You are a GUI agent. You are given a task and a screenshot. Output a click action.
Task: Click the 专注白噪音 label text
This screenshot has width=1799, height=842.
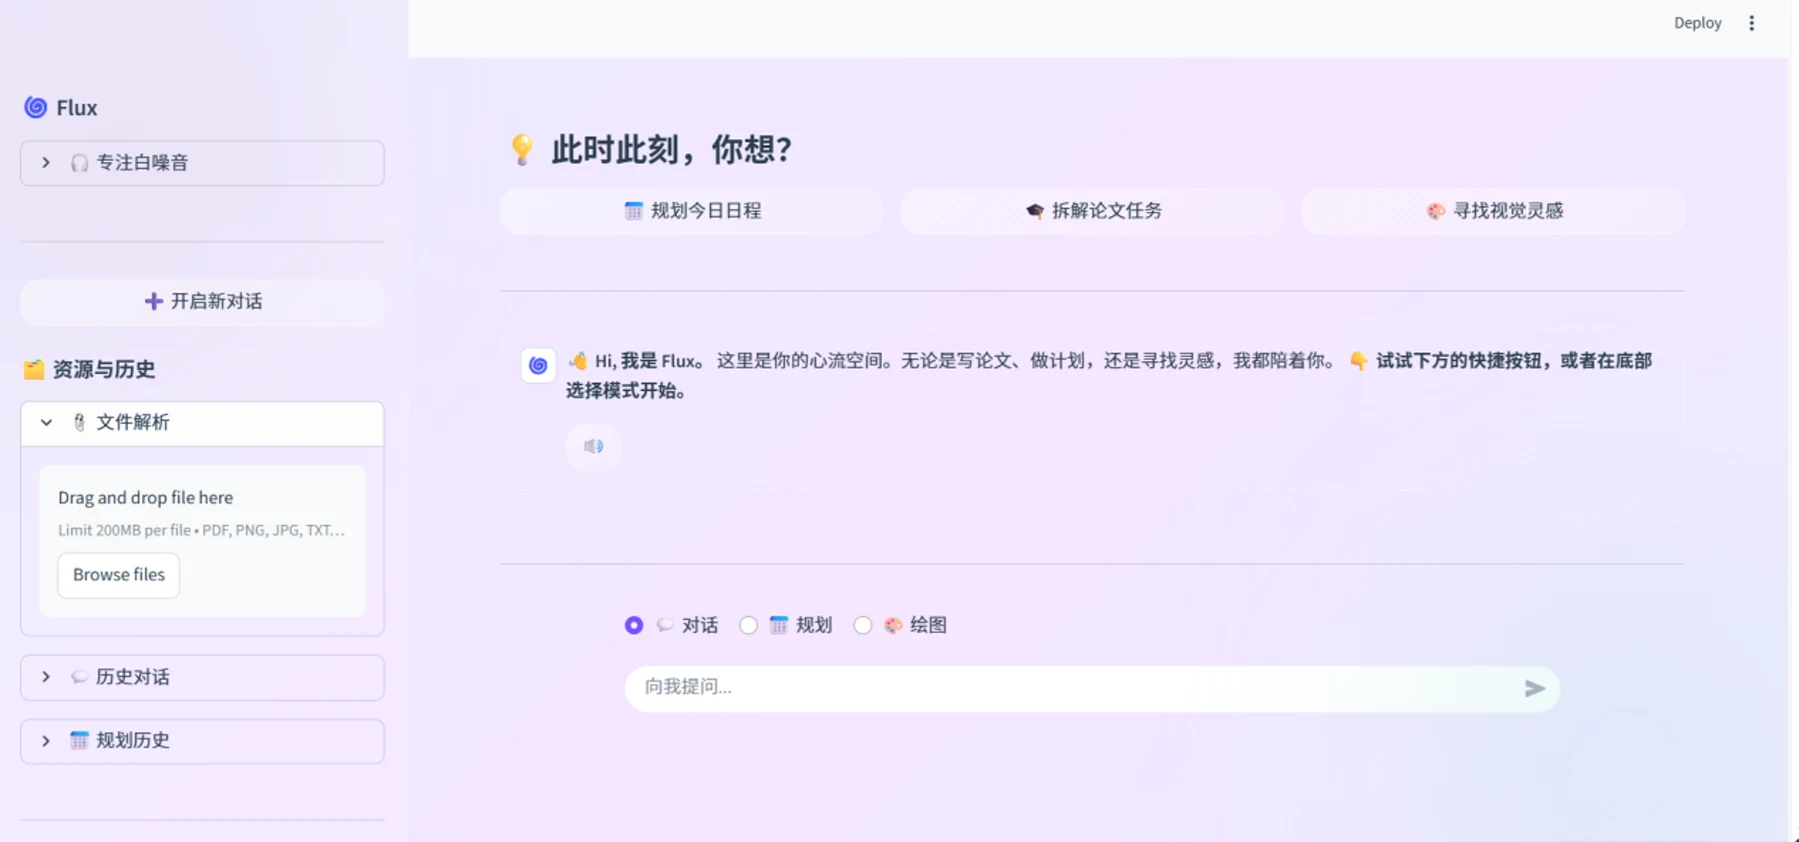tap(142, 163)
